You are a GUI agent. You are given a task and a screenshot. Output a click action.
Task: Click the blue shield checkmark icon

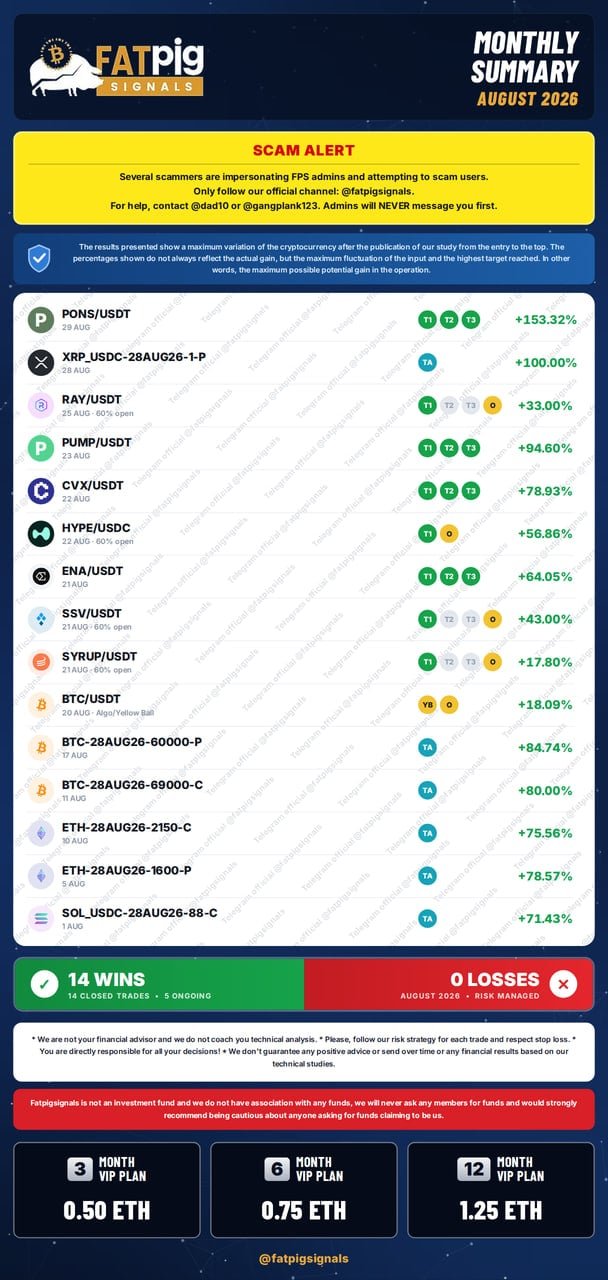click(x=39, y=260)
